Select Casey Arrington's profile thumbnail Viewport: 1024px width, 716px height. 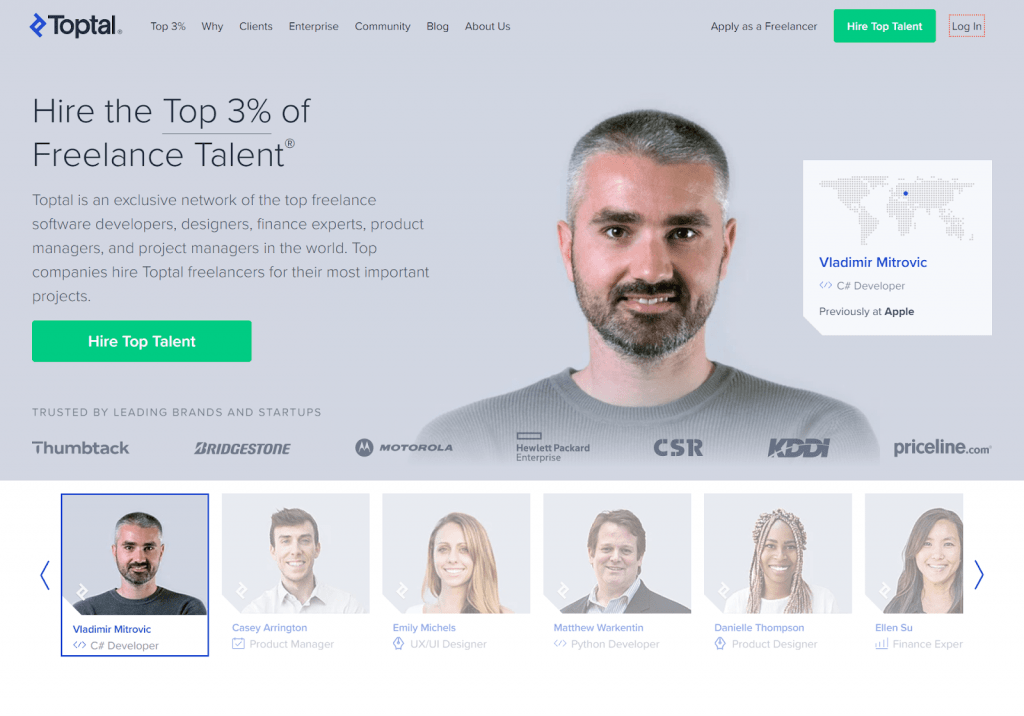click(x=296, y=553)
